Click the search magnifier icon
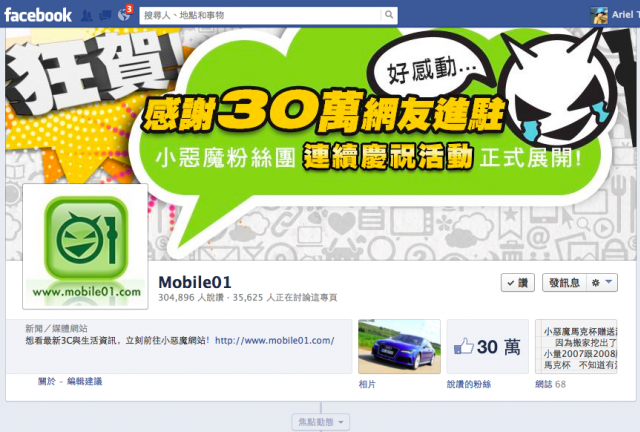The width and height of the screenshot is (640, 432). [x=389, y=15]
